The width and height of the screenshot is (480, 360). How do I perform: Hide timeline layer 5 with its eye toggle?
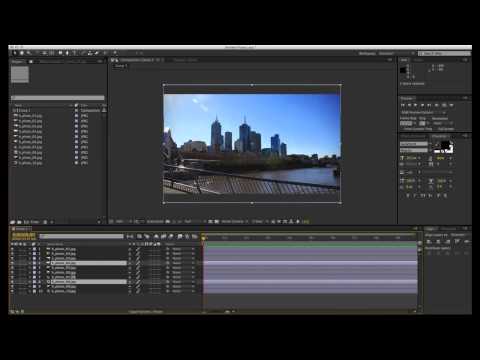pyautogui.click(x=13, y=268)
